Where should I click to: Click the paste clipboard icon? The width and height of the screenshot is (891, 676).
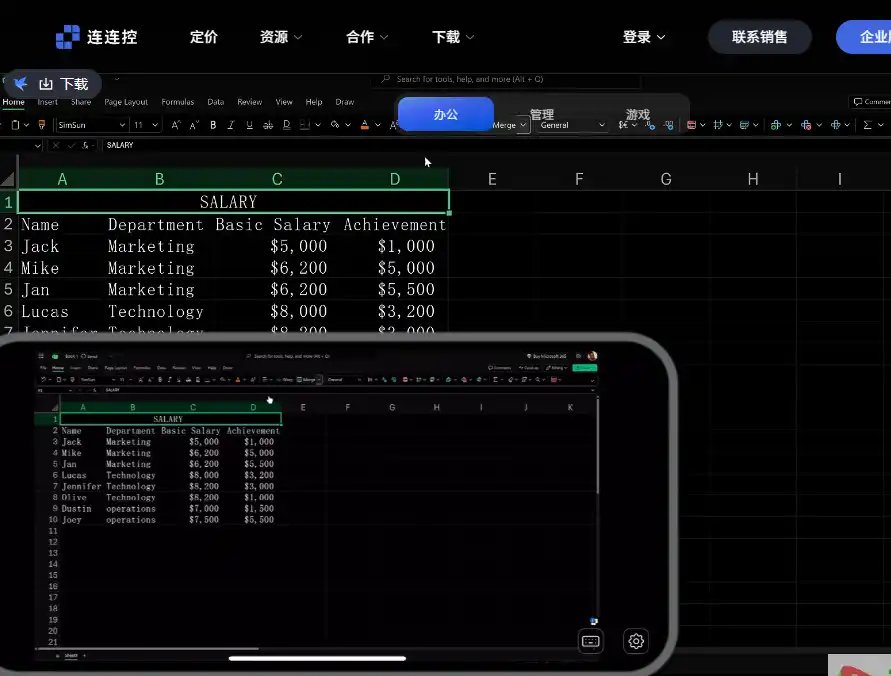pyautogui.click(x=15, y=125)
